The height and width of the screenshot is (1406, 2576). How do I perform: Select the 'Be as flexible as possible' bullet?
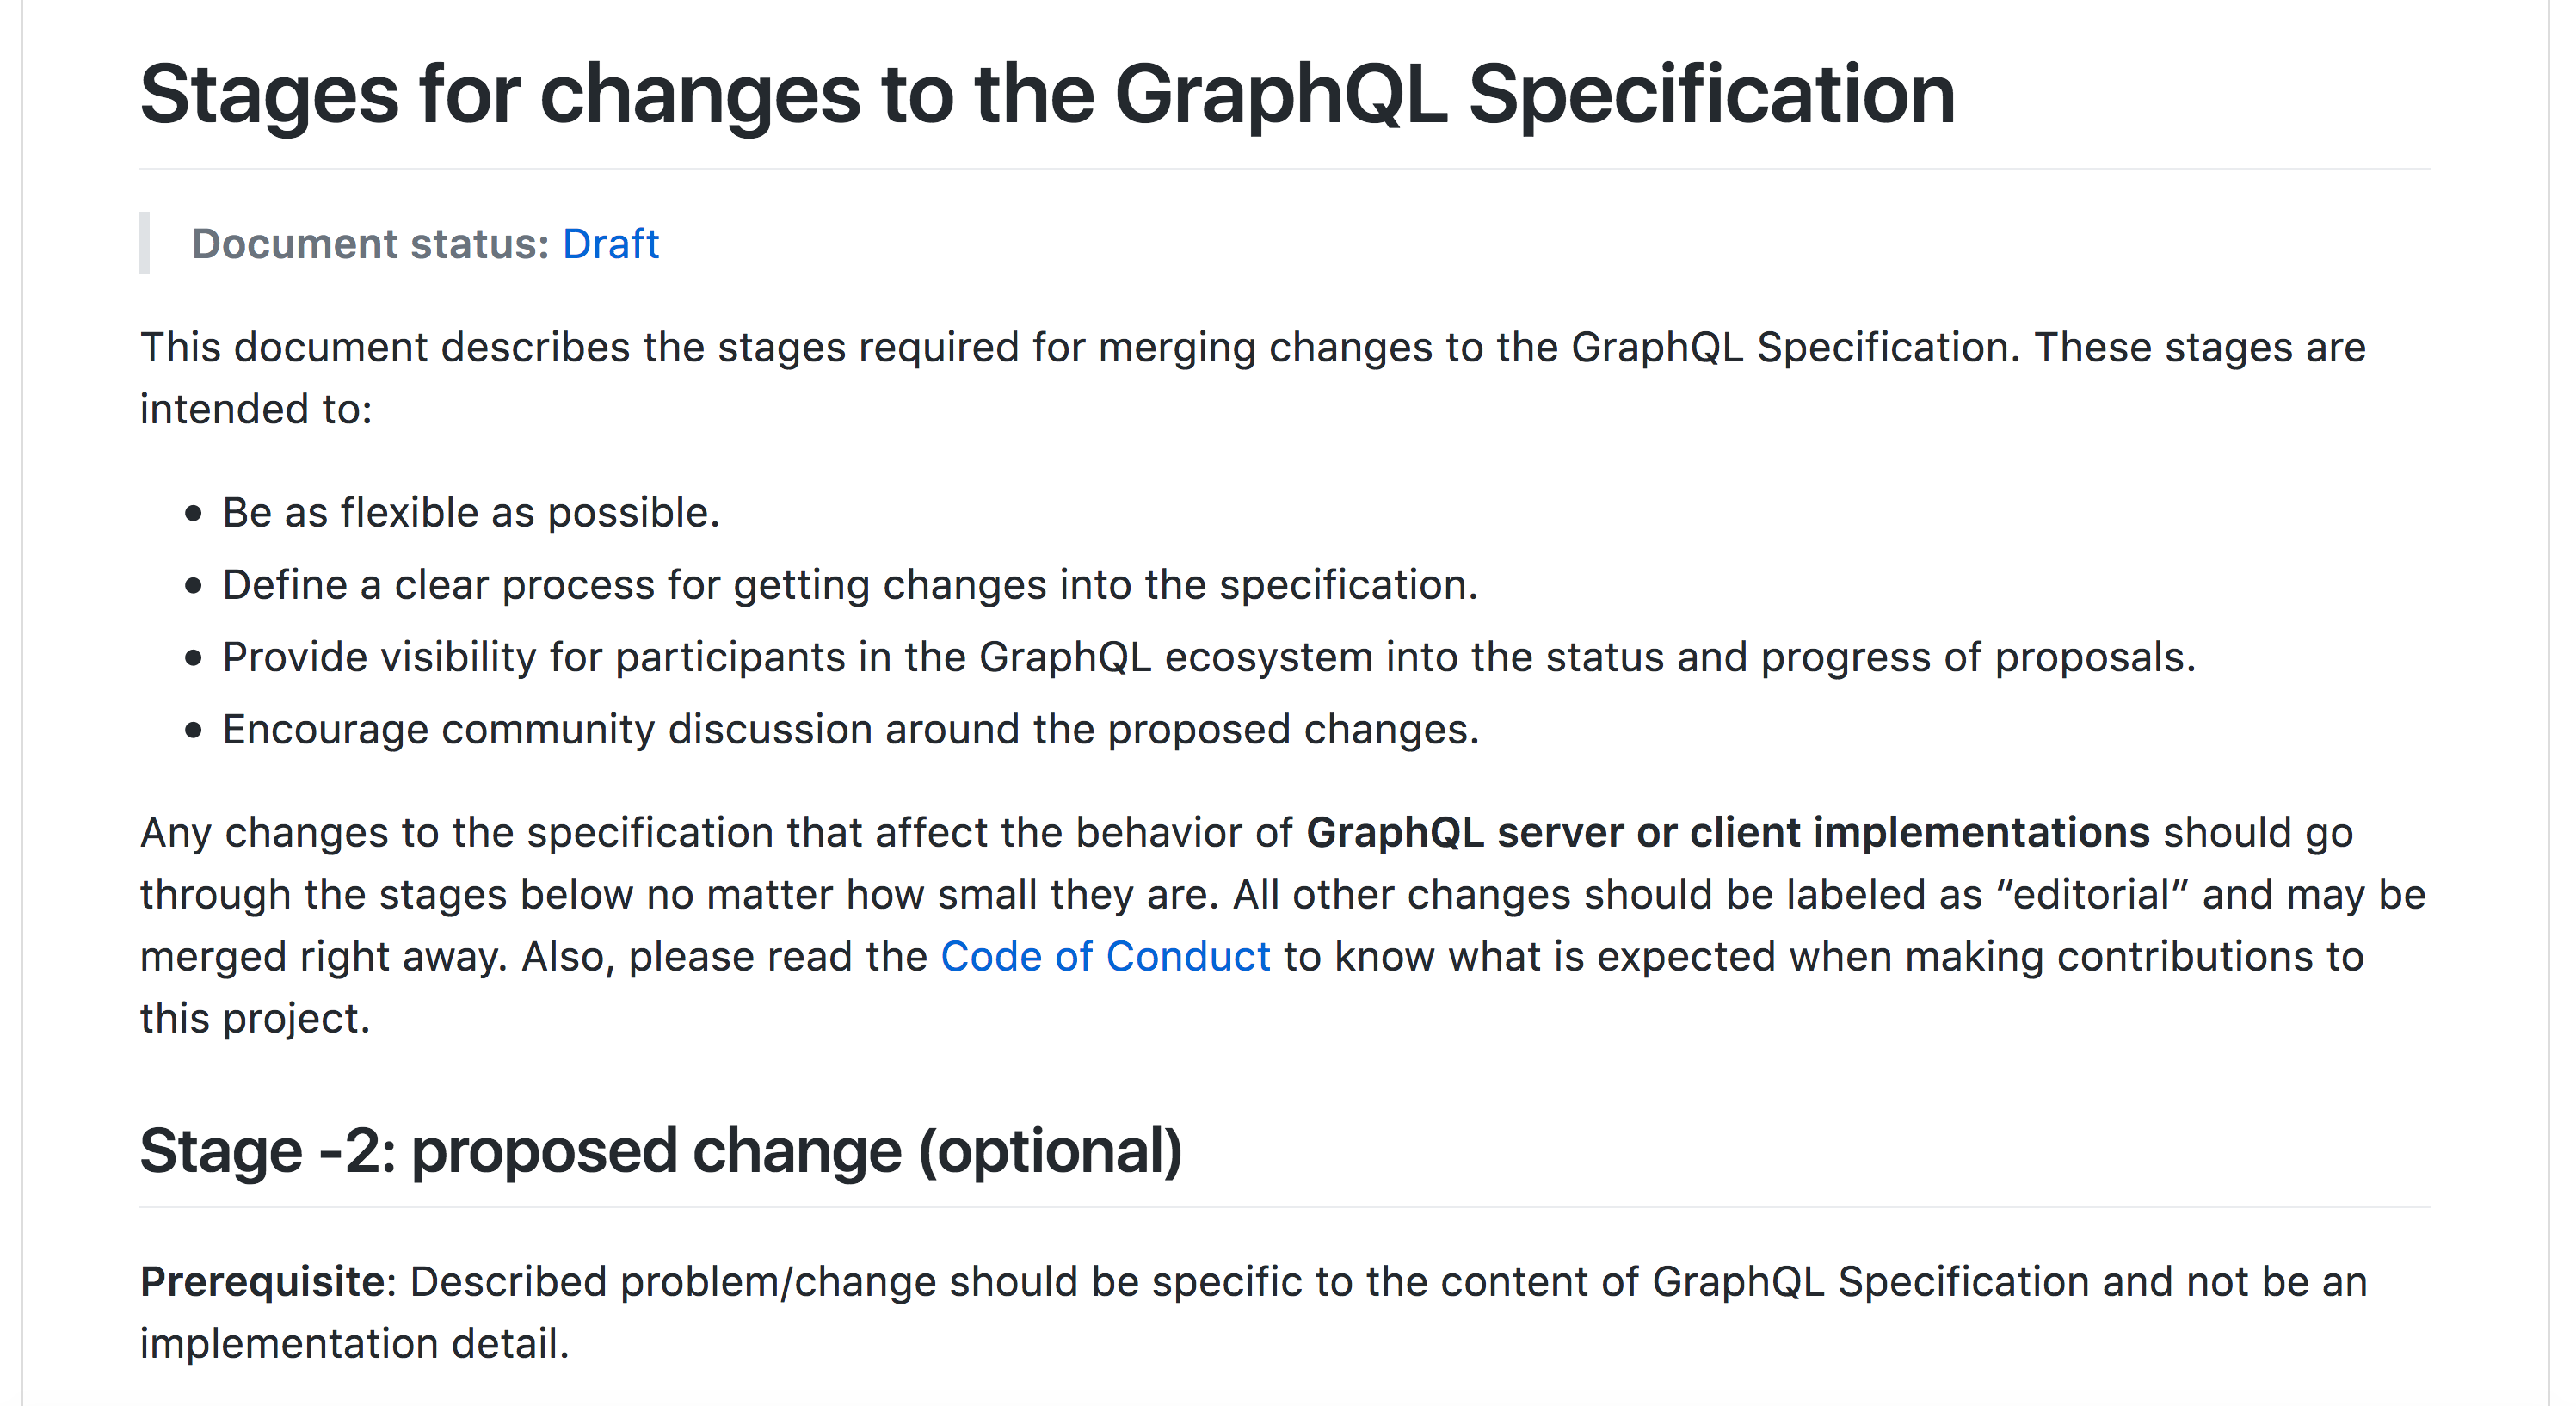click(x=471, y=513)
